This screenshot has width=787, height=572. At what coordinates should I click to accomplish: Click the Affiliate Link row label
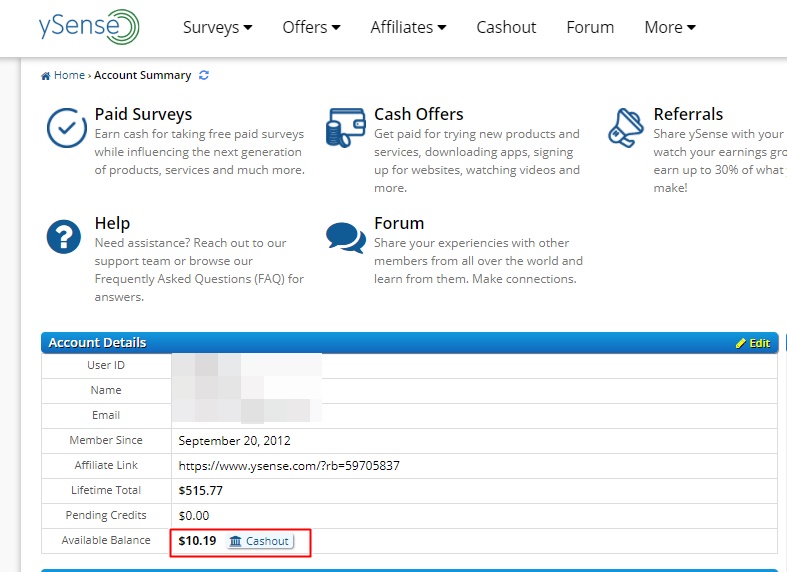click(x=106, y=466)
